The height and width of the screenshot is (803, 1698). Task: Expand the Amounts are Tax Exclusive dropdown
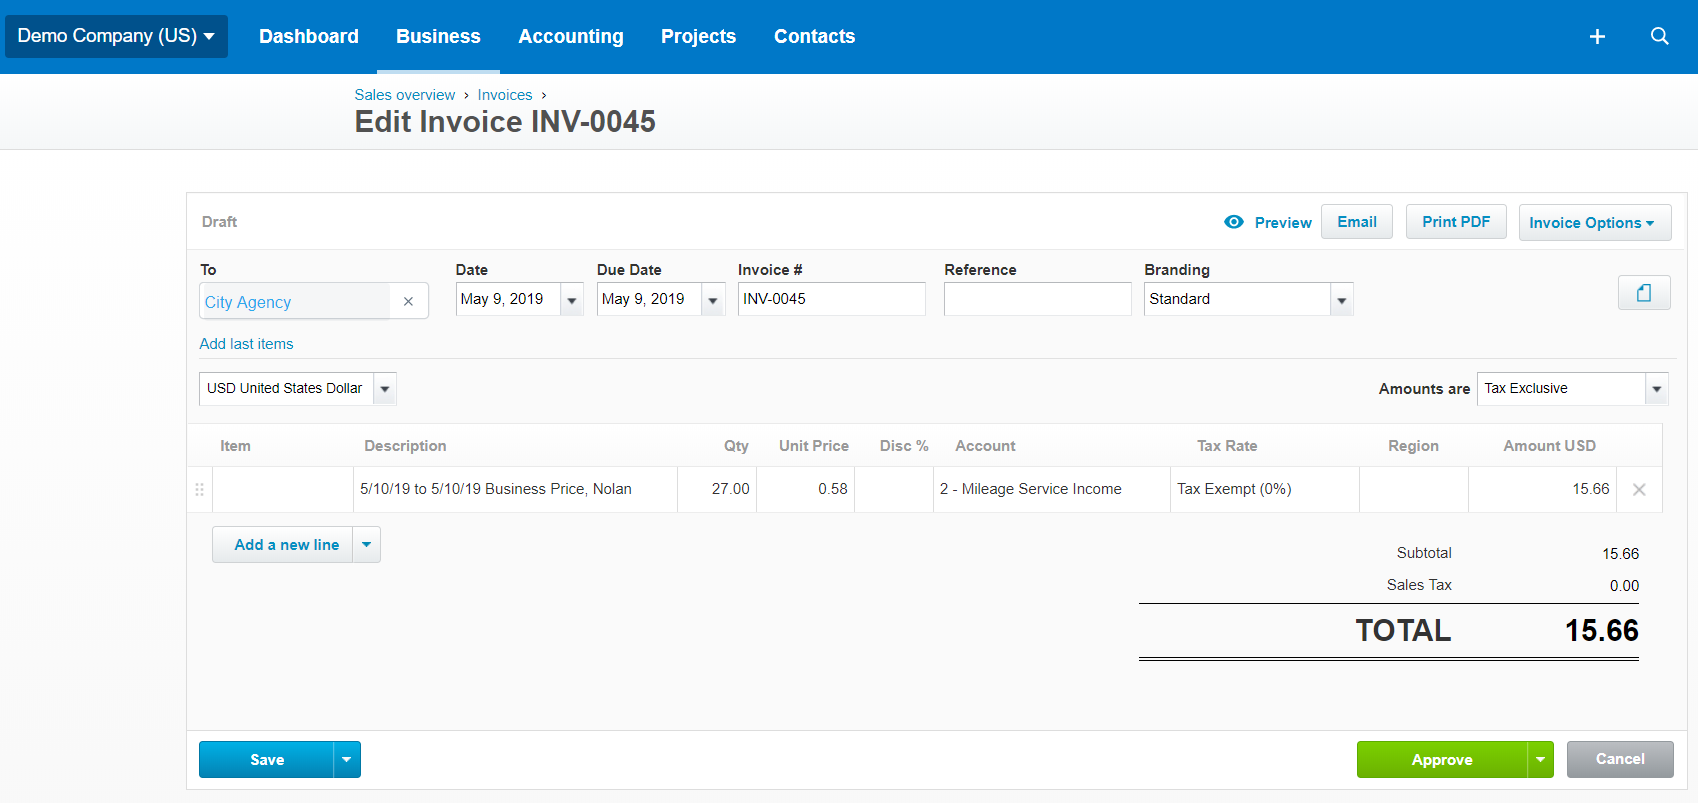coord(1657,389)
